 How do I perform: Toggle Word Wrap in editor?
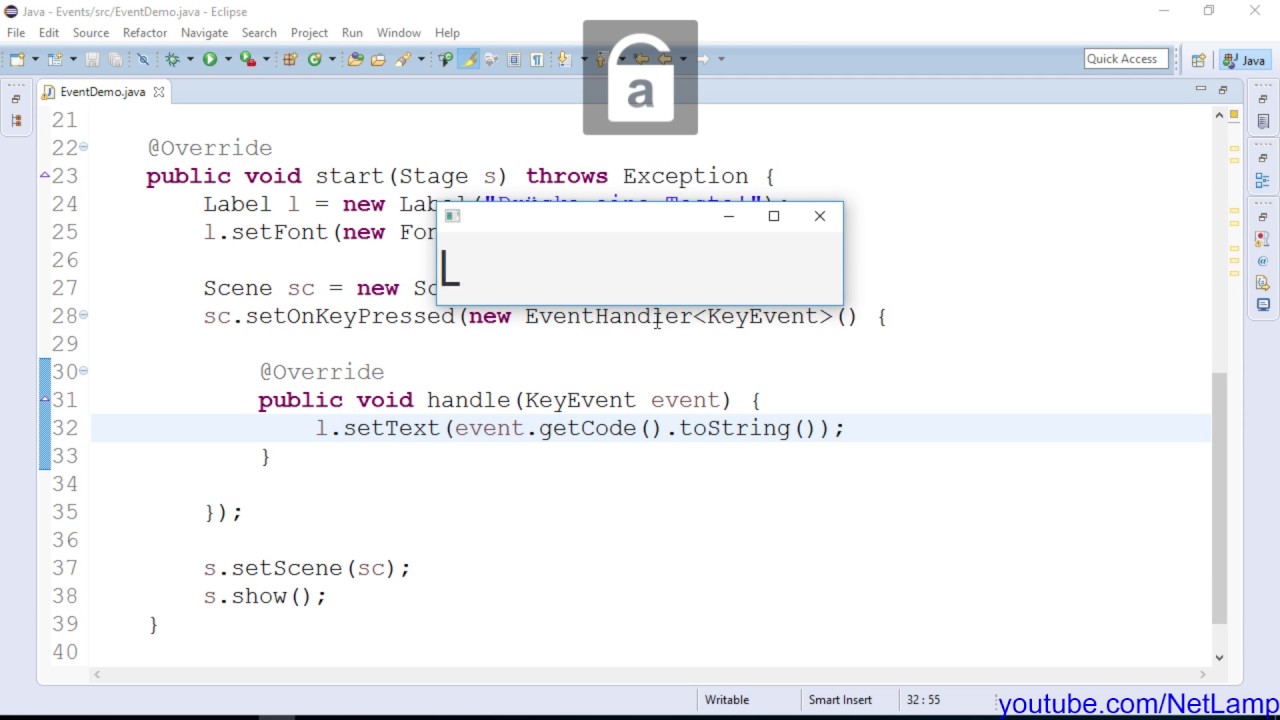tap(491, 60)
